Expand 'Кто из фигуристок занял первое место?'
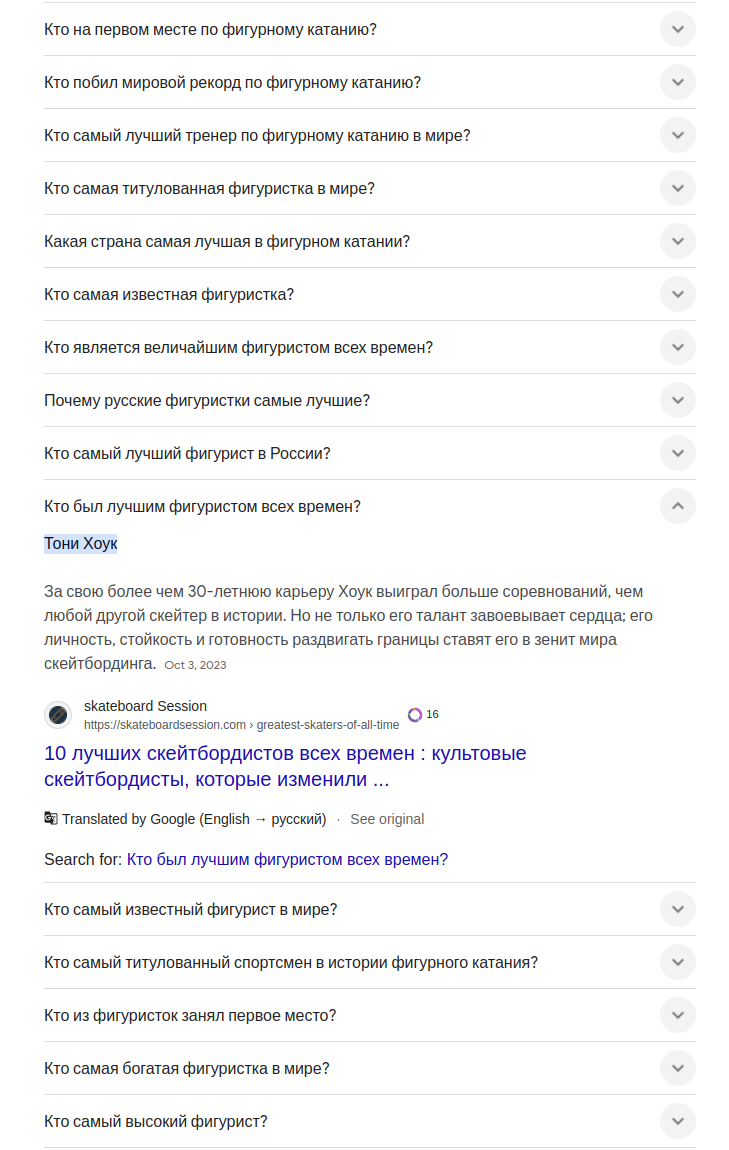Image resolution: width=729 pixels, height=1150 pixels. [x=677, y=1015]
